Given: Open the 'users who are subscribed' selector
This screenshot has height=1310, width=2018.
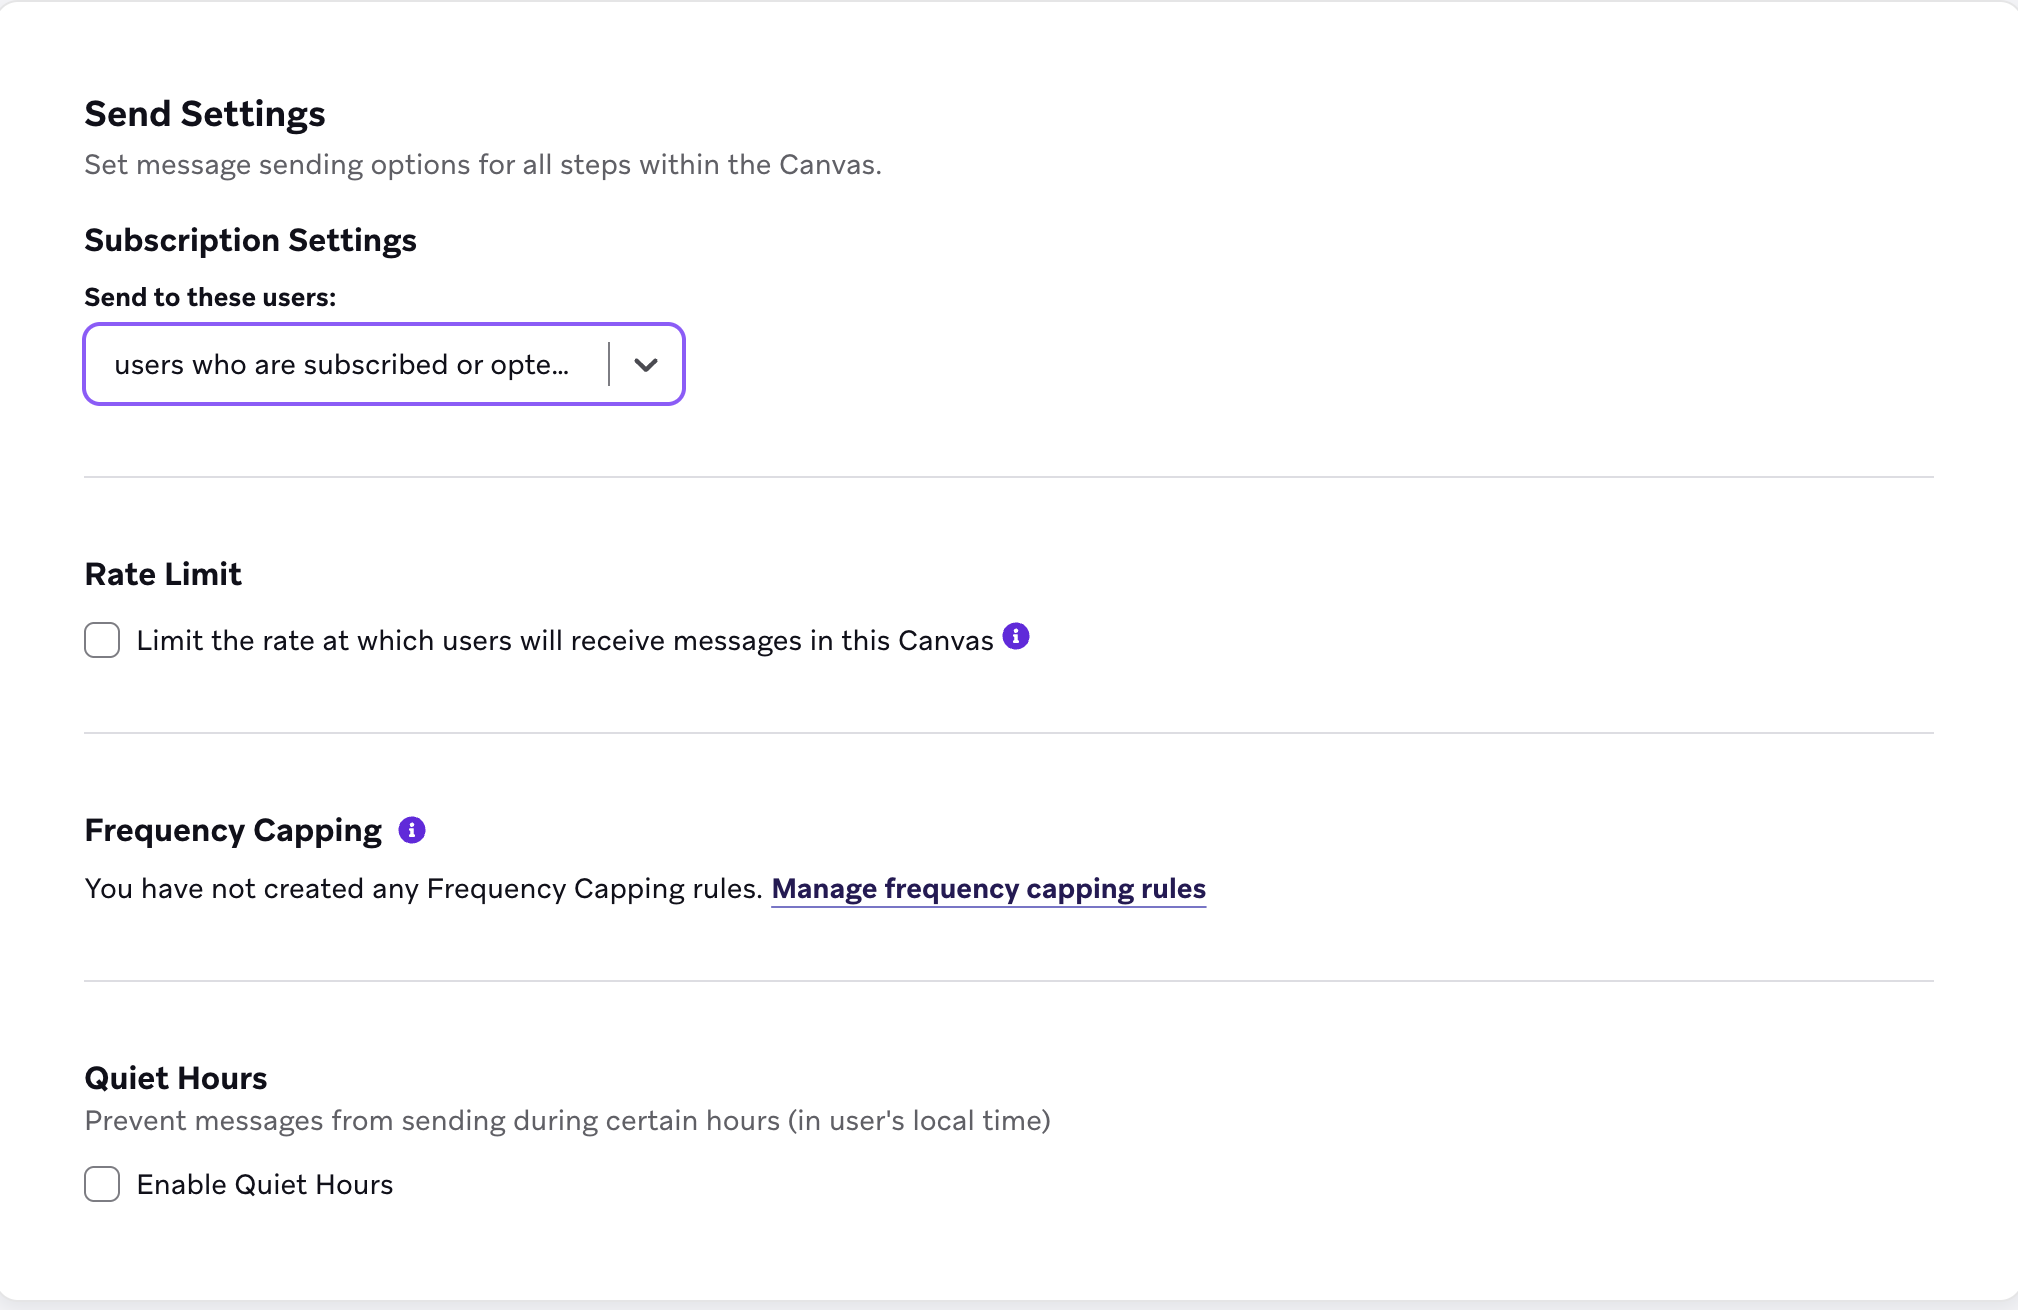Looking at the screenshot, I should (342, 365).
